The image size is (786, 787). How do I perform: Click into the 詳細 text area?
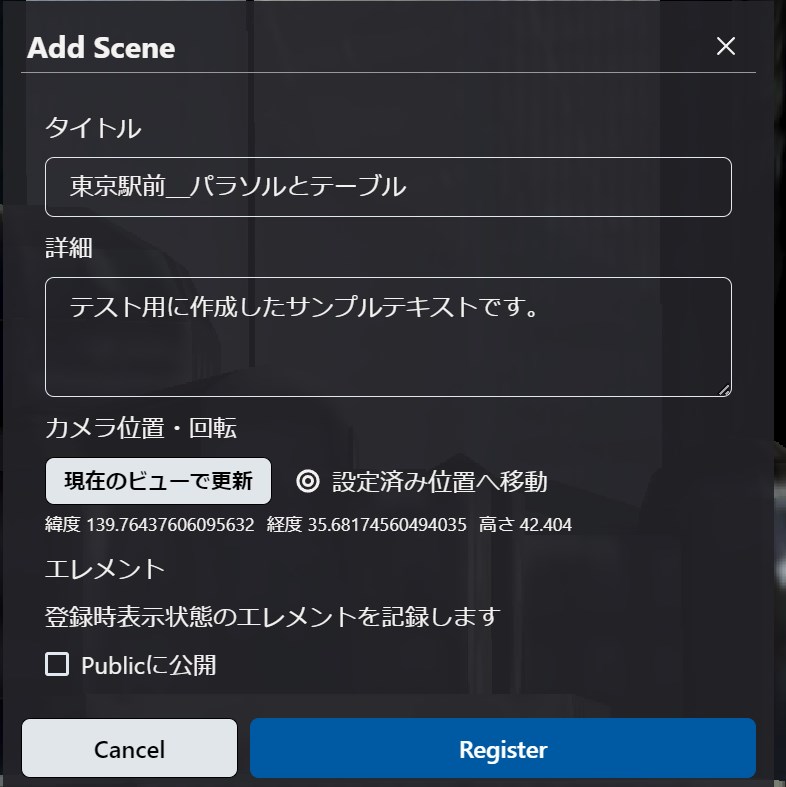coord(388,337)
